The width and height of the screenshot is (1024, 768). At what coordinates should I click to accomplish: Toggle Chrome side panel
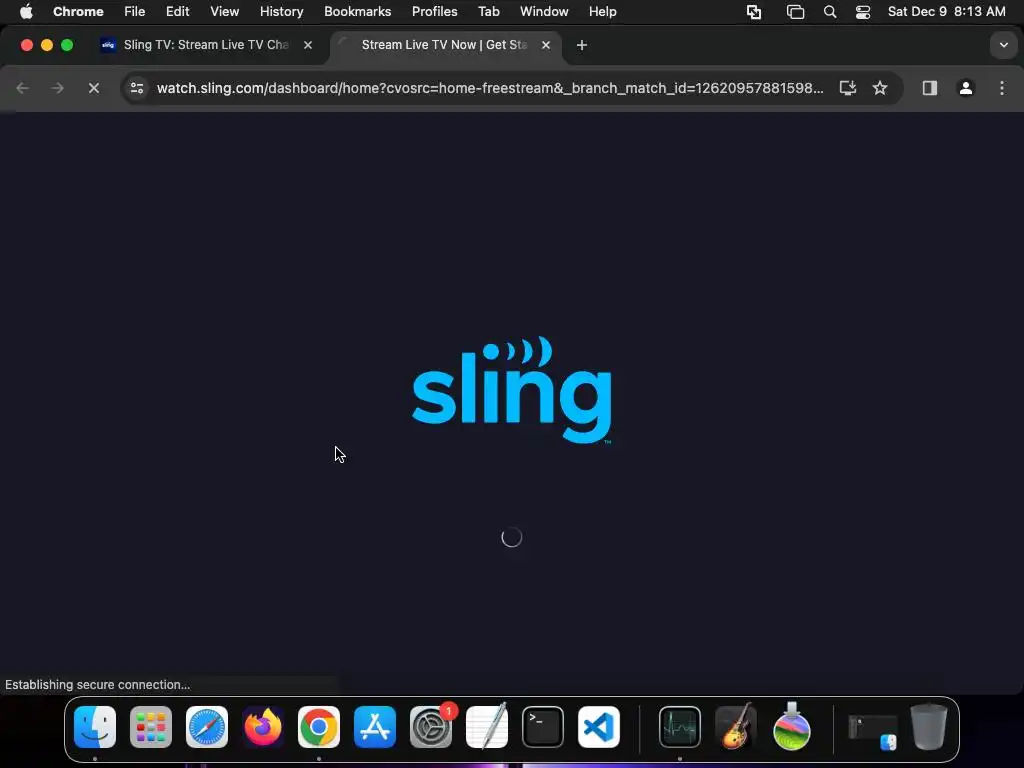(x=929, y=88)
